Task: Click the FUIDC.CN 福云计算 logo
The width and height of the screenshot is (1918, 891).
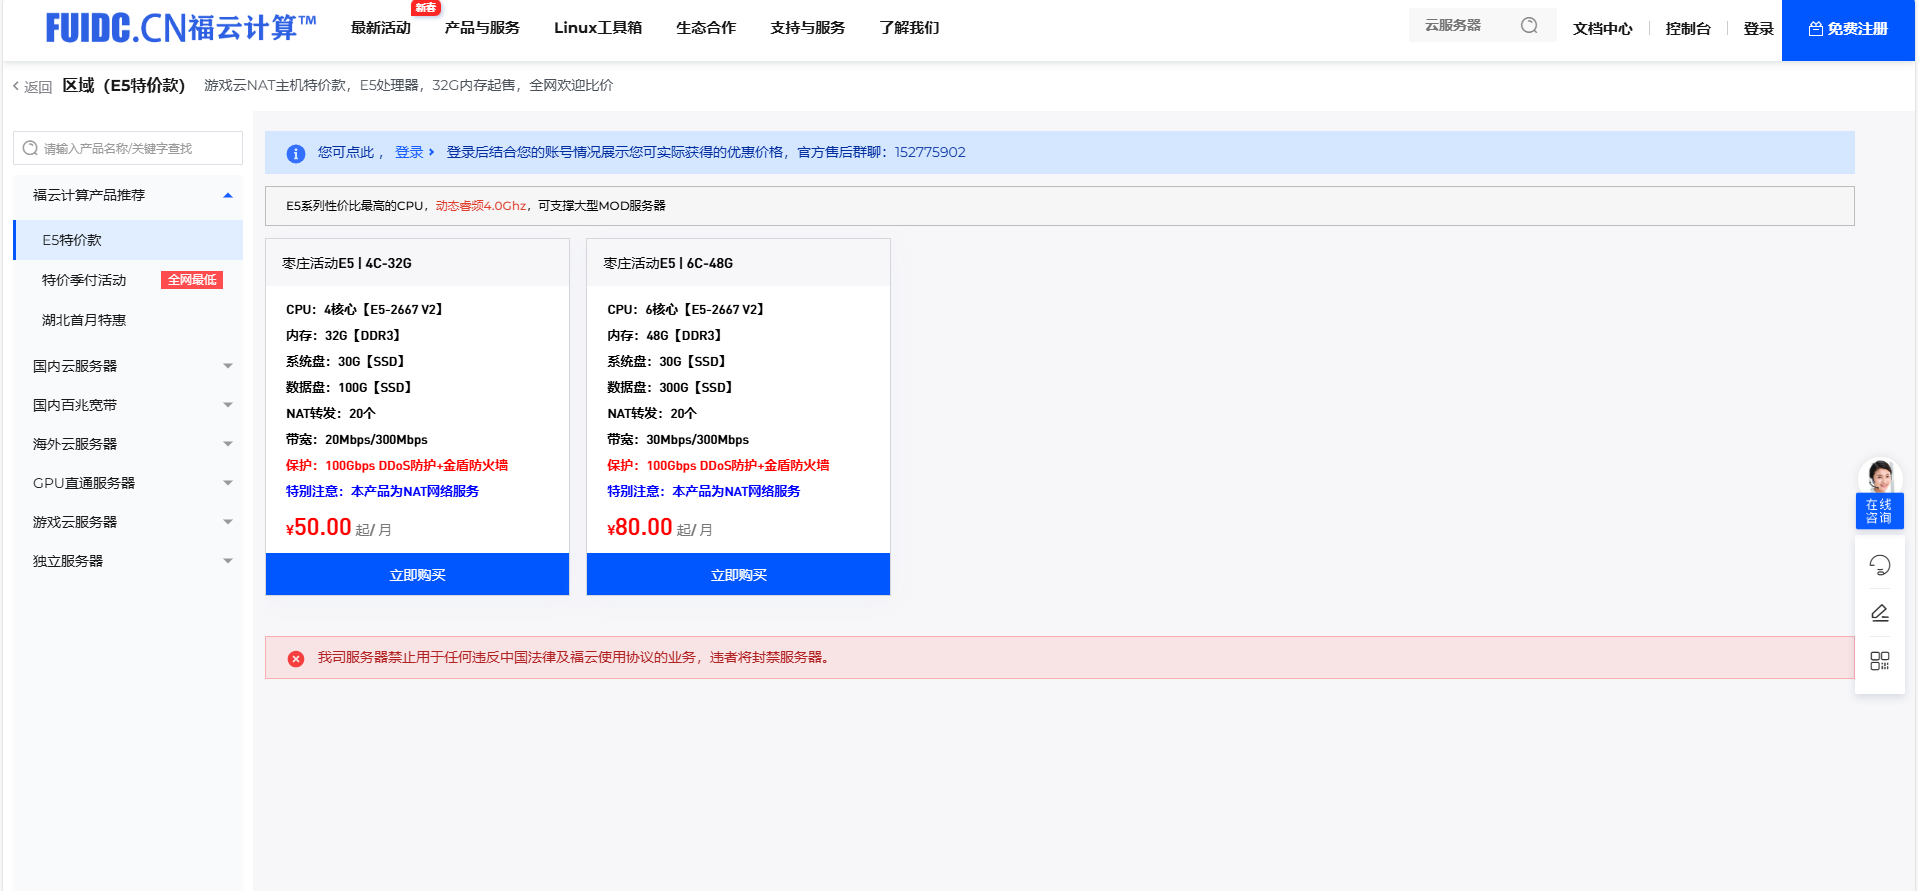Action: [x=181, y=28]
